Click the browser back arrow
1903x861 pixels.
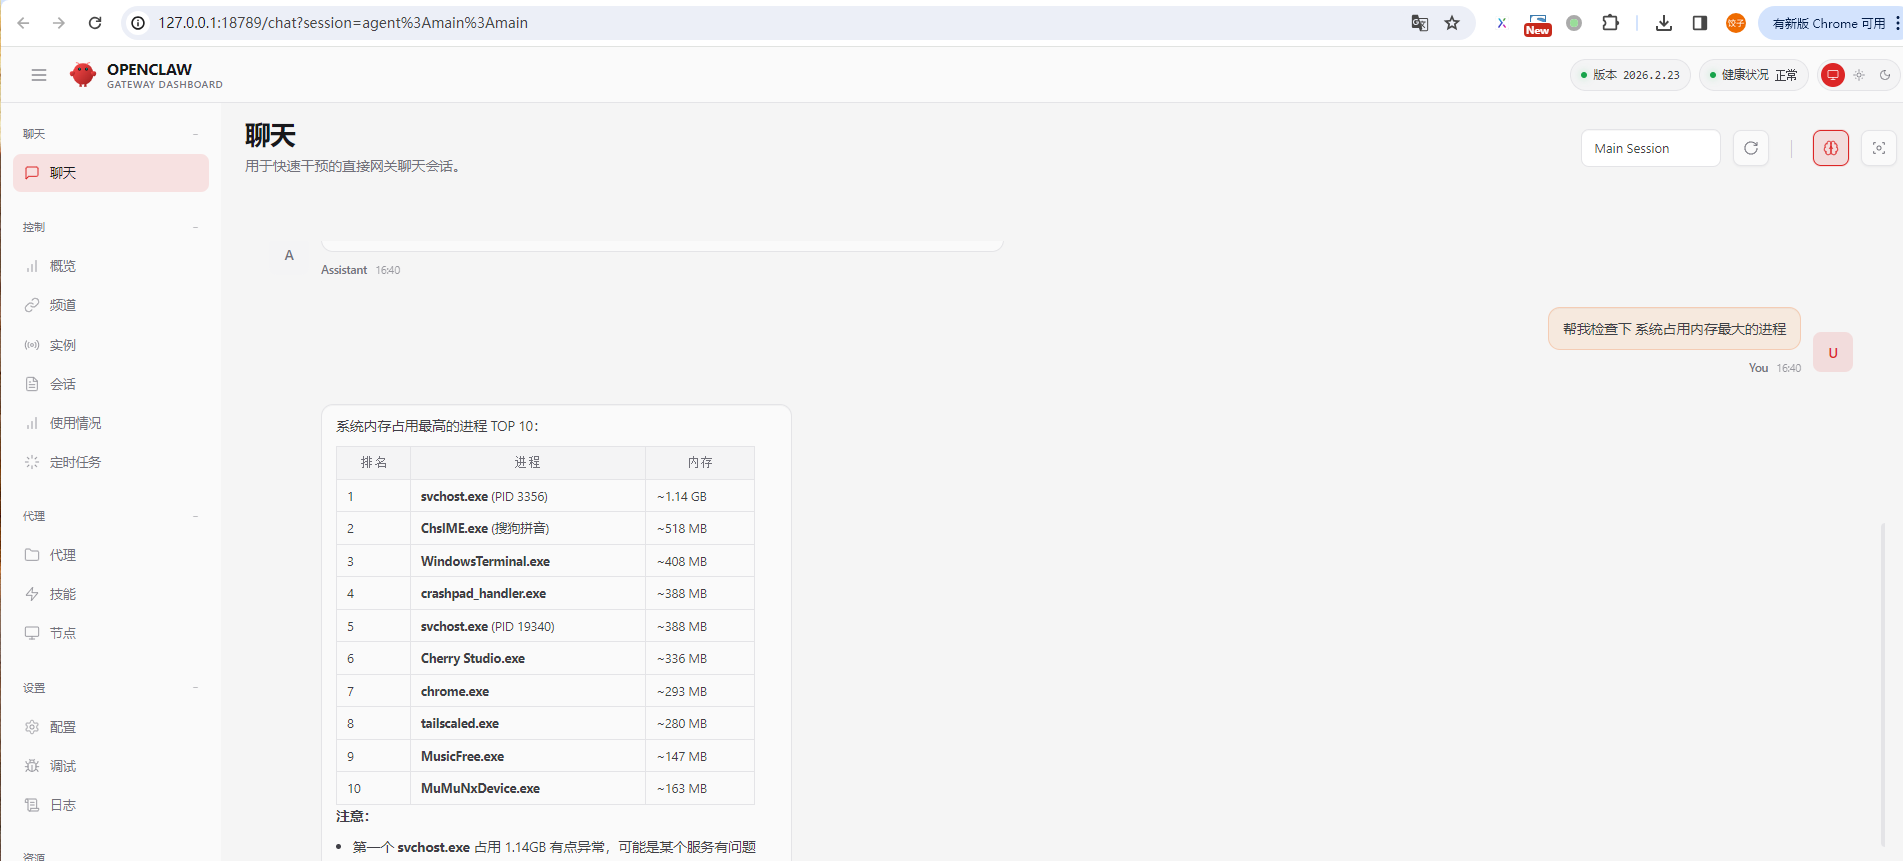point(23,23)
